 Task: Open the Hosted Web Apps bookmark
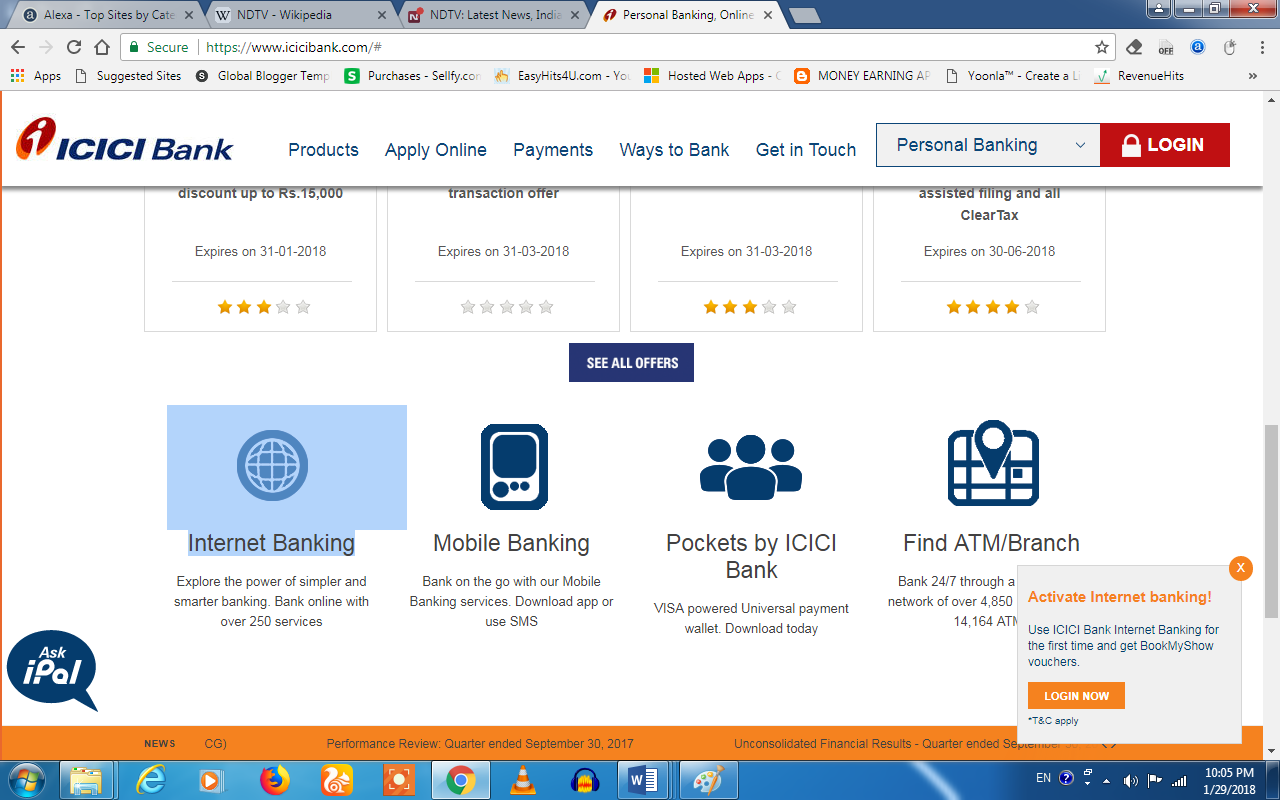click(x=712, y=76)
